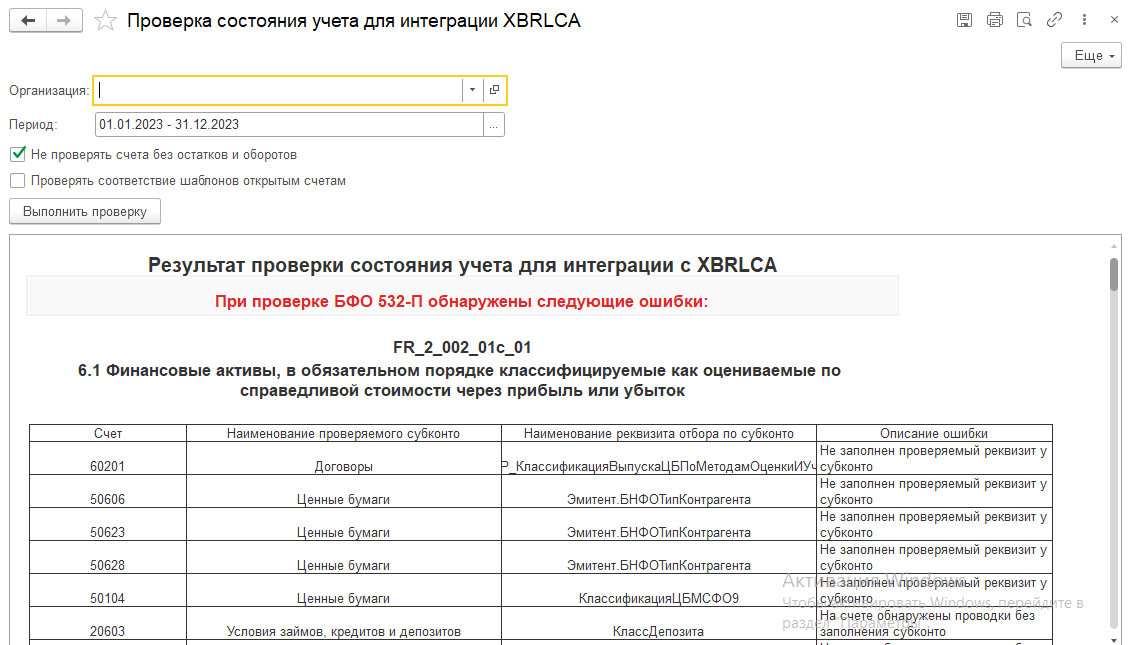
Task: Select account cell 50628
Action: [x=108, y=557]
